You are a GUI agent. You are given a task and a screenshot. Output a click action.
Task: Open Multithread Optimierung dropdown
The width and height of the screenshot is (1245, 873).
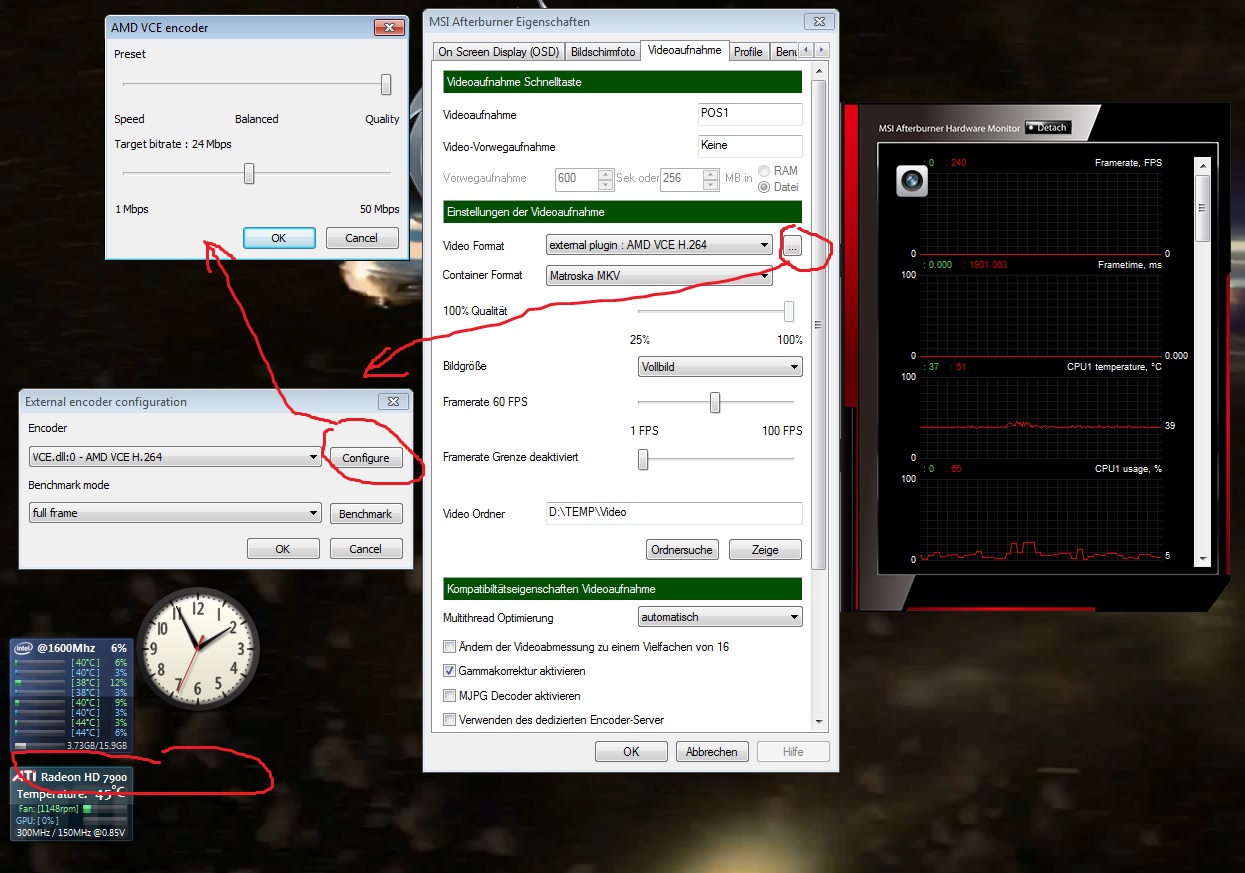click(x=720, y=617)
